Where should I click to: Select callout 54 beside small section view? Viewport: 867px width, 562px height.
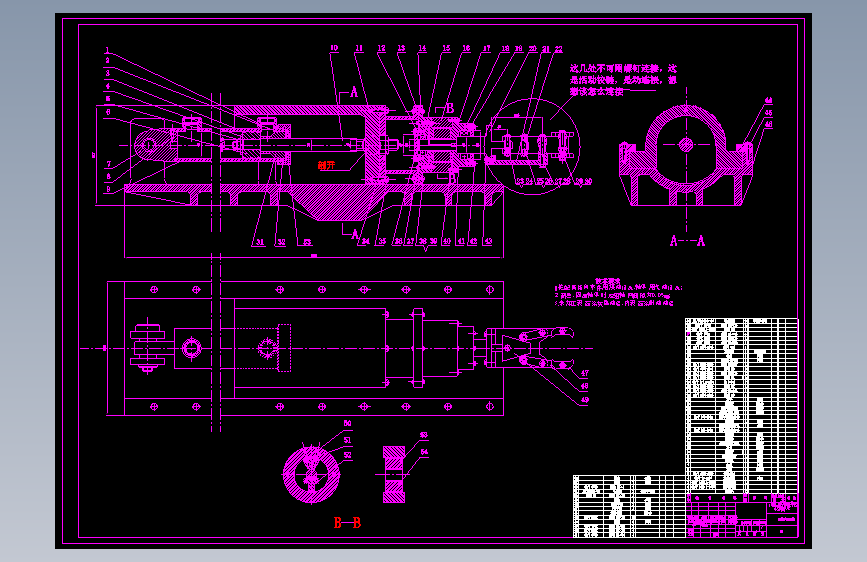point(424,452)
